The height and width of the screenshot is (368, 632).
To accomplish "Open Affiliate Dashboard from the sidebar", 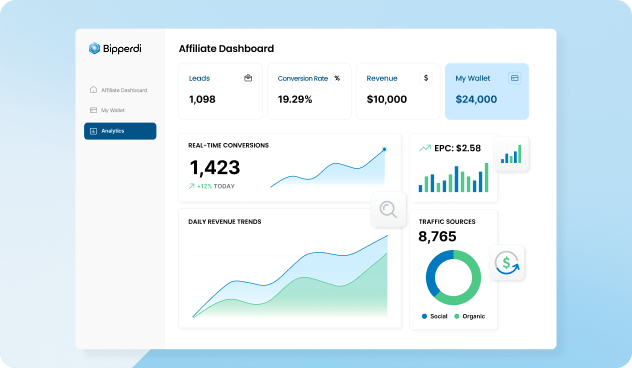I will point(120,90).
